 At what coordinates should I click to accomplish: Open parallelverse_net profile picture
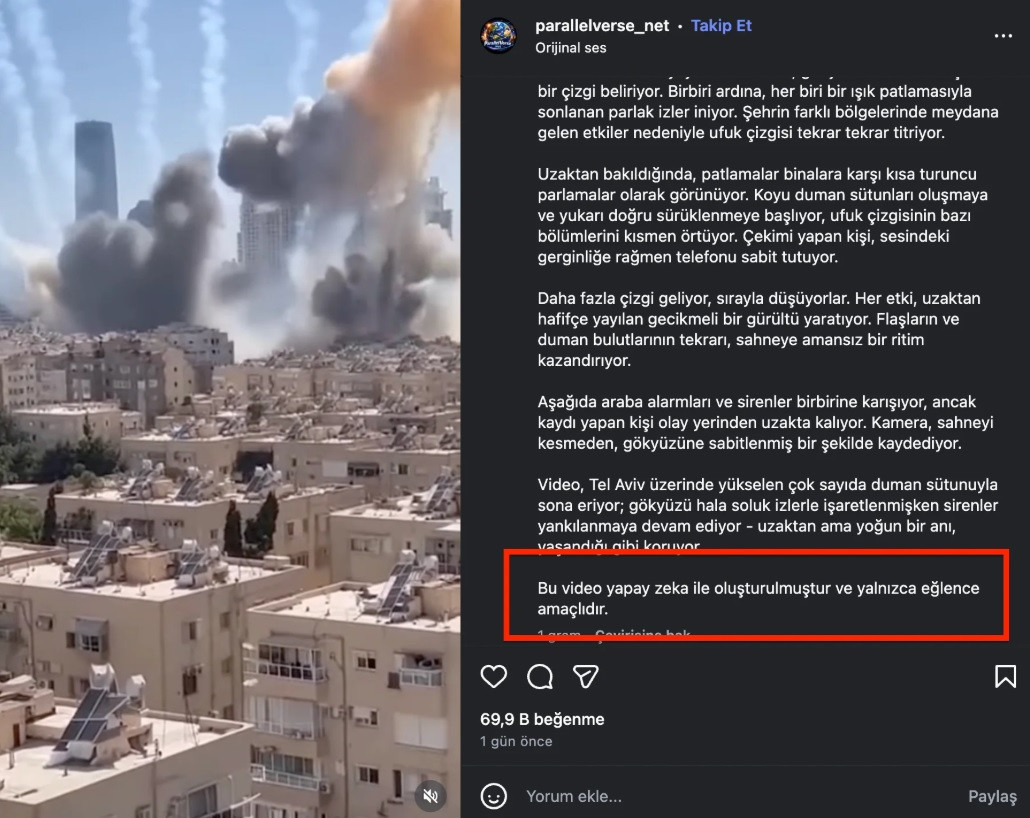pos(499,35)
